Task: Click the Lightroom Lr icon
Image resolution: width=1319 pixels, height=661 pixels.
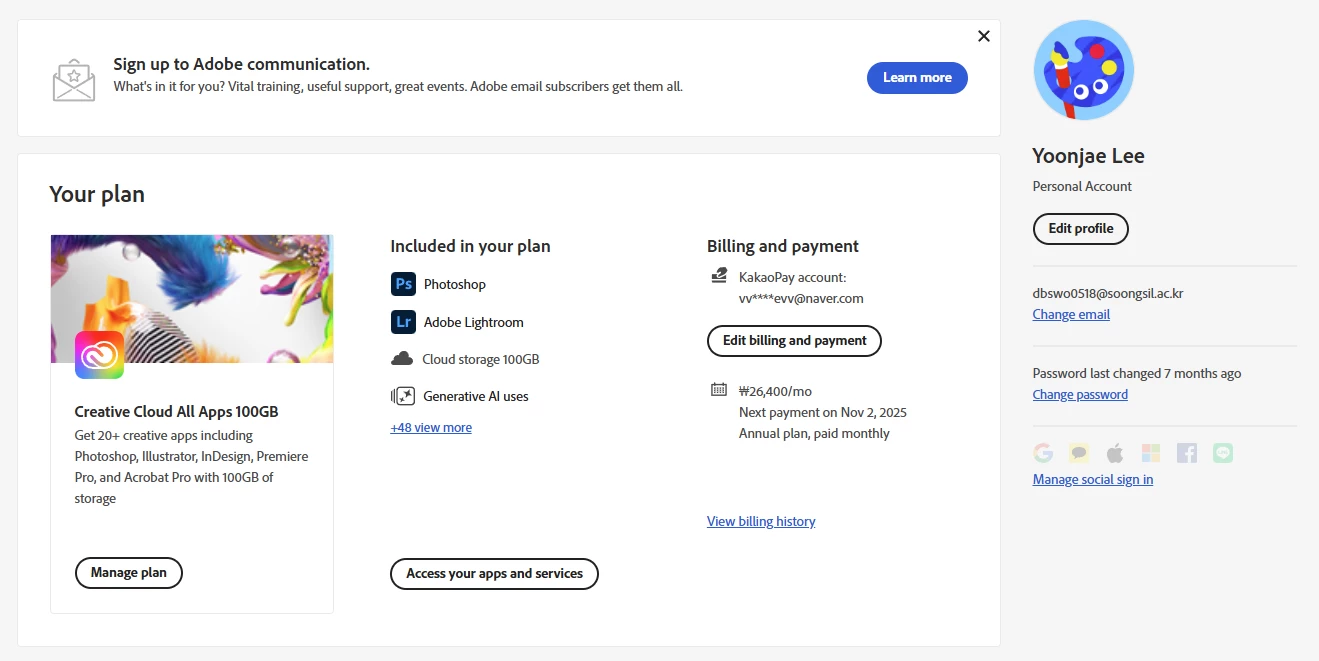Action: click(x=403, y=322)
